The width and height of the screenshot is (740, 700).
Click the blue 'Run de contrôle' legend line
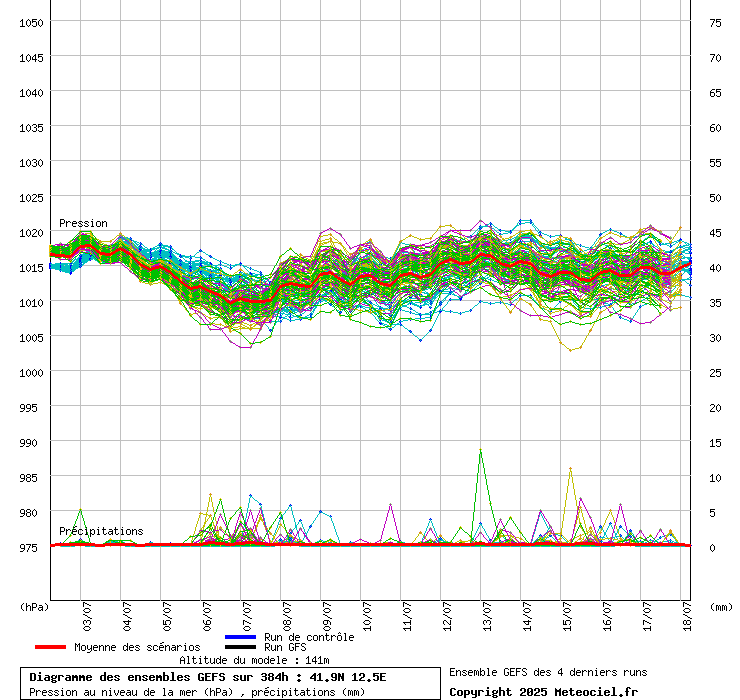[x=241, y=637]
